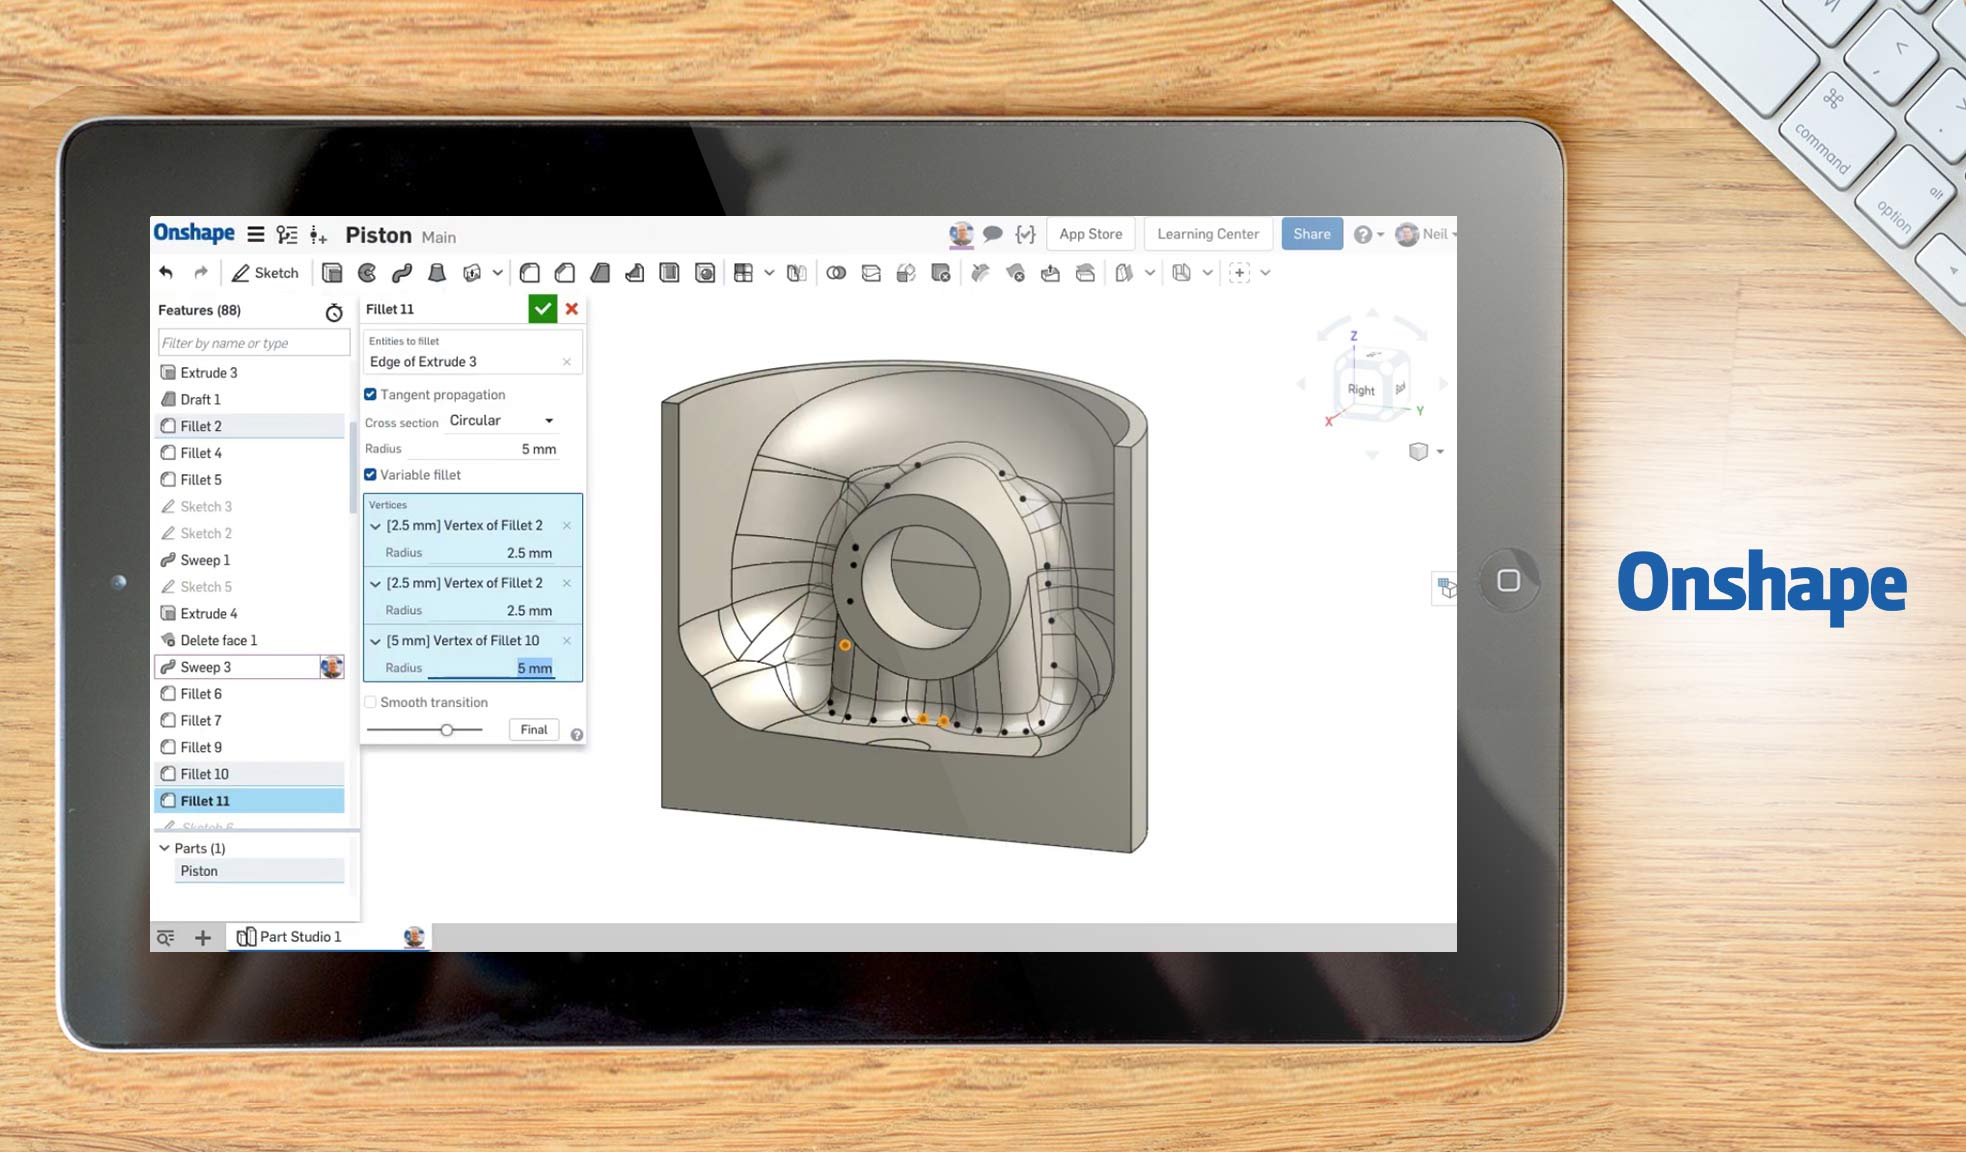Open the Fillet tool
Viewport: 1966px width, 1152px height.
point(530,272)
